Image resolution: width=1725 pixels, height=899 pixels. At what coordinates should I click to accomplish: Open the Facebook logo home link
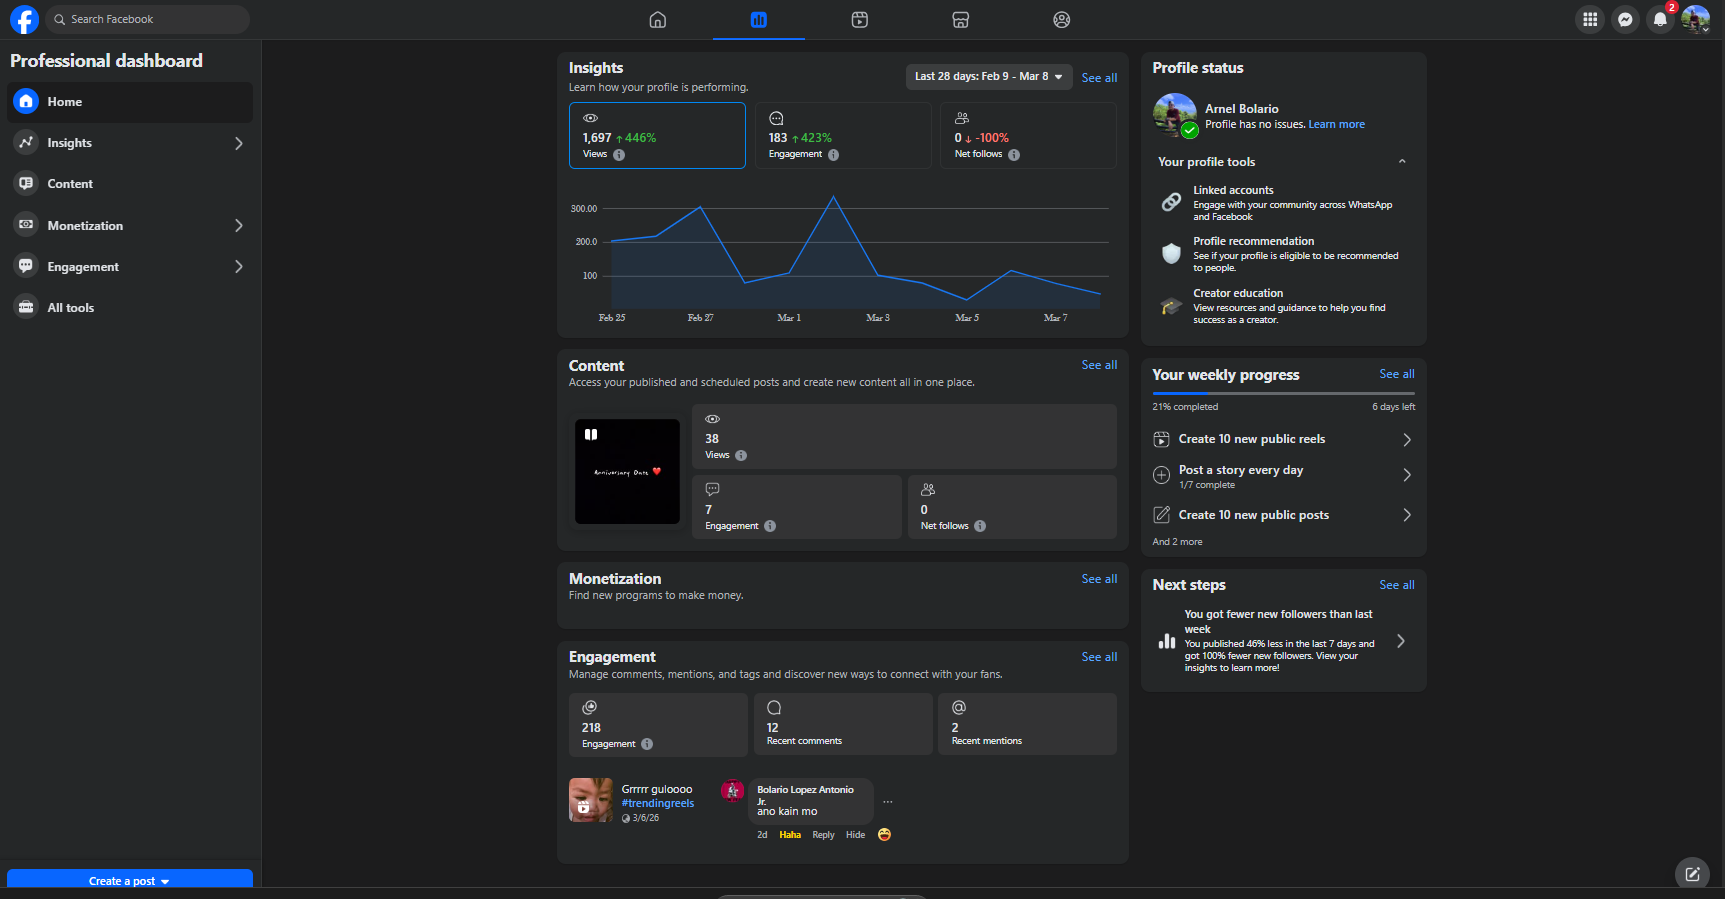pyautogui.click(x=24, y=19)
